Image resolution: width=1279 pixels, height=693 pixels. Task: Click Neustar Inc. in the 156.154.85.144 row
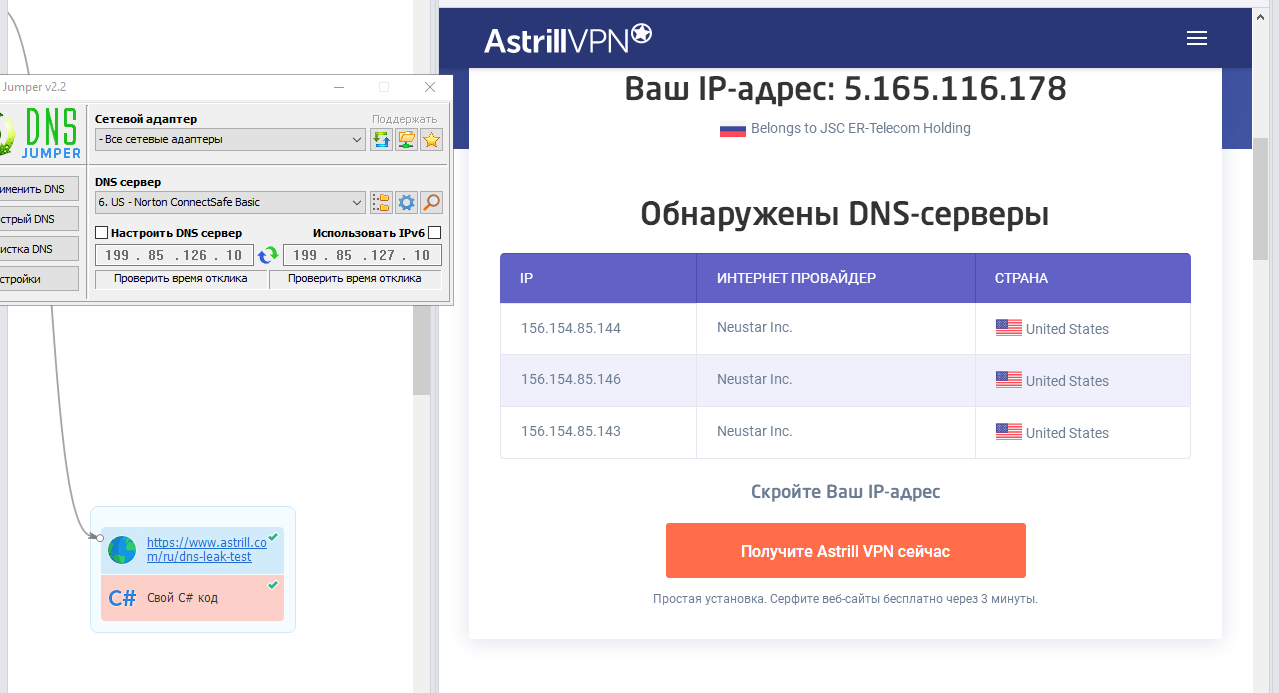pyautogui.click(x=755, y=327)
